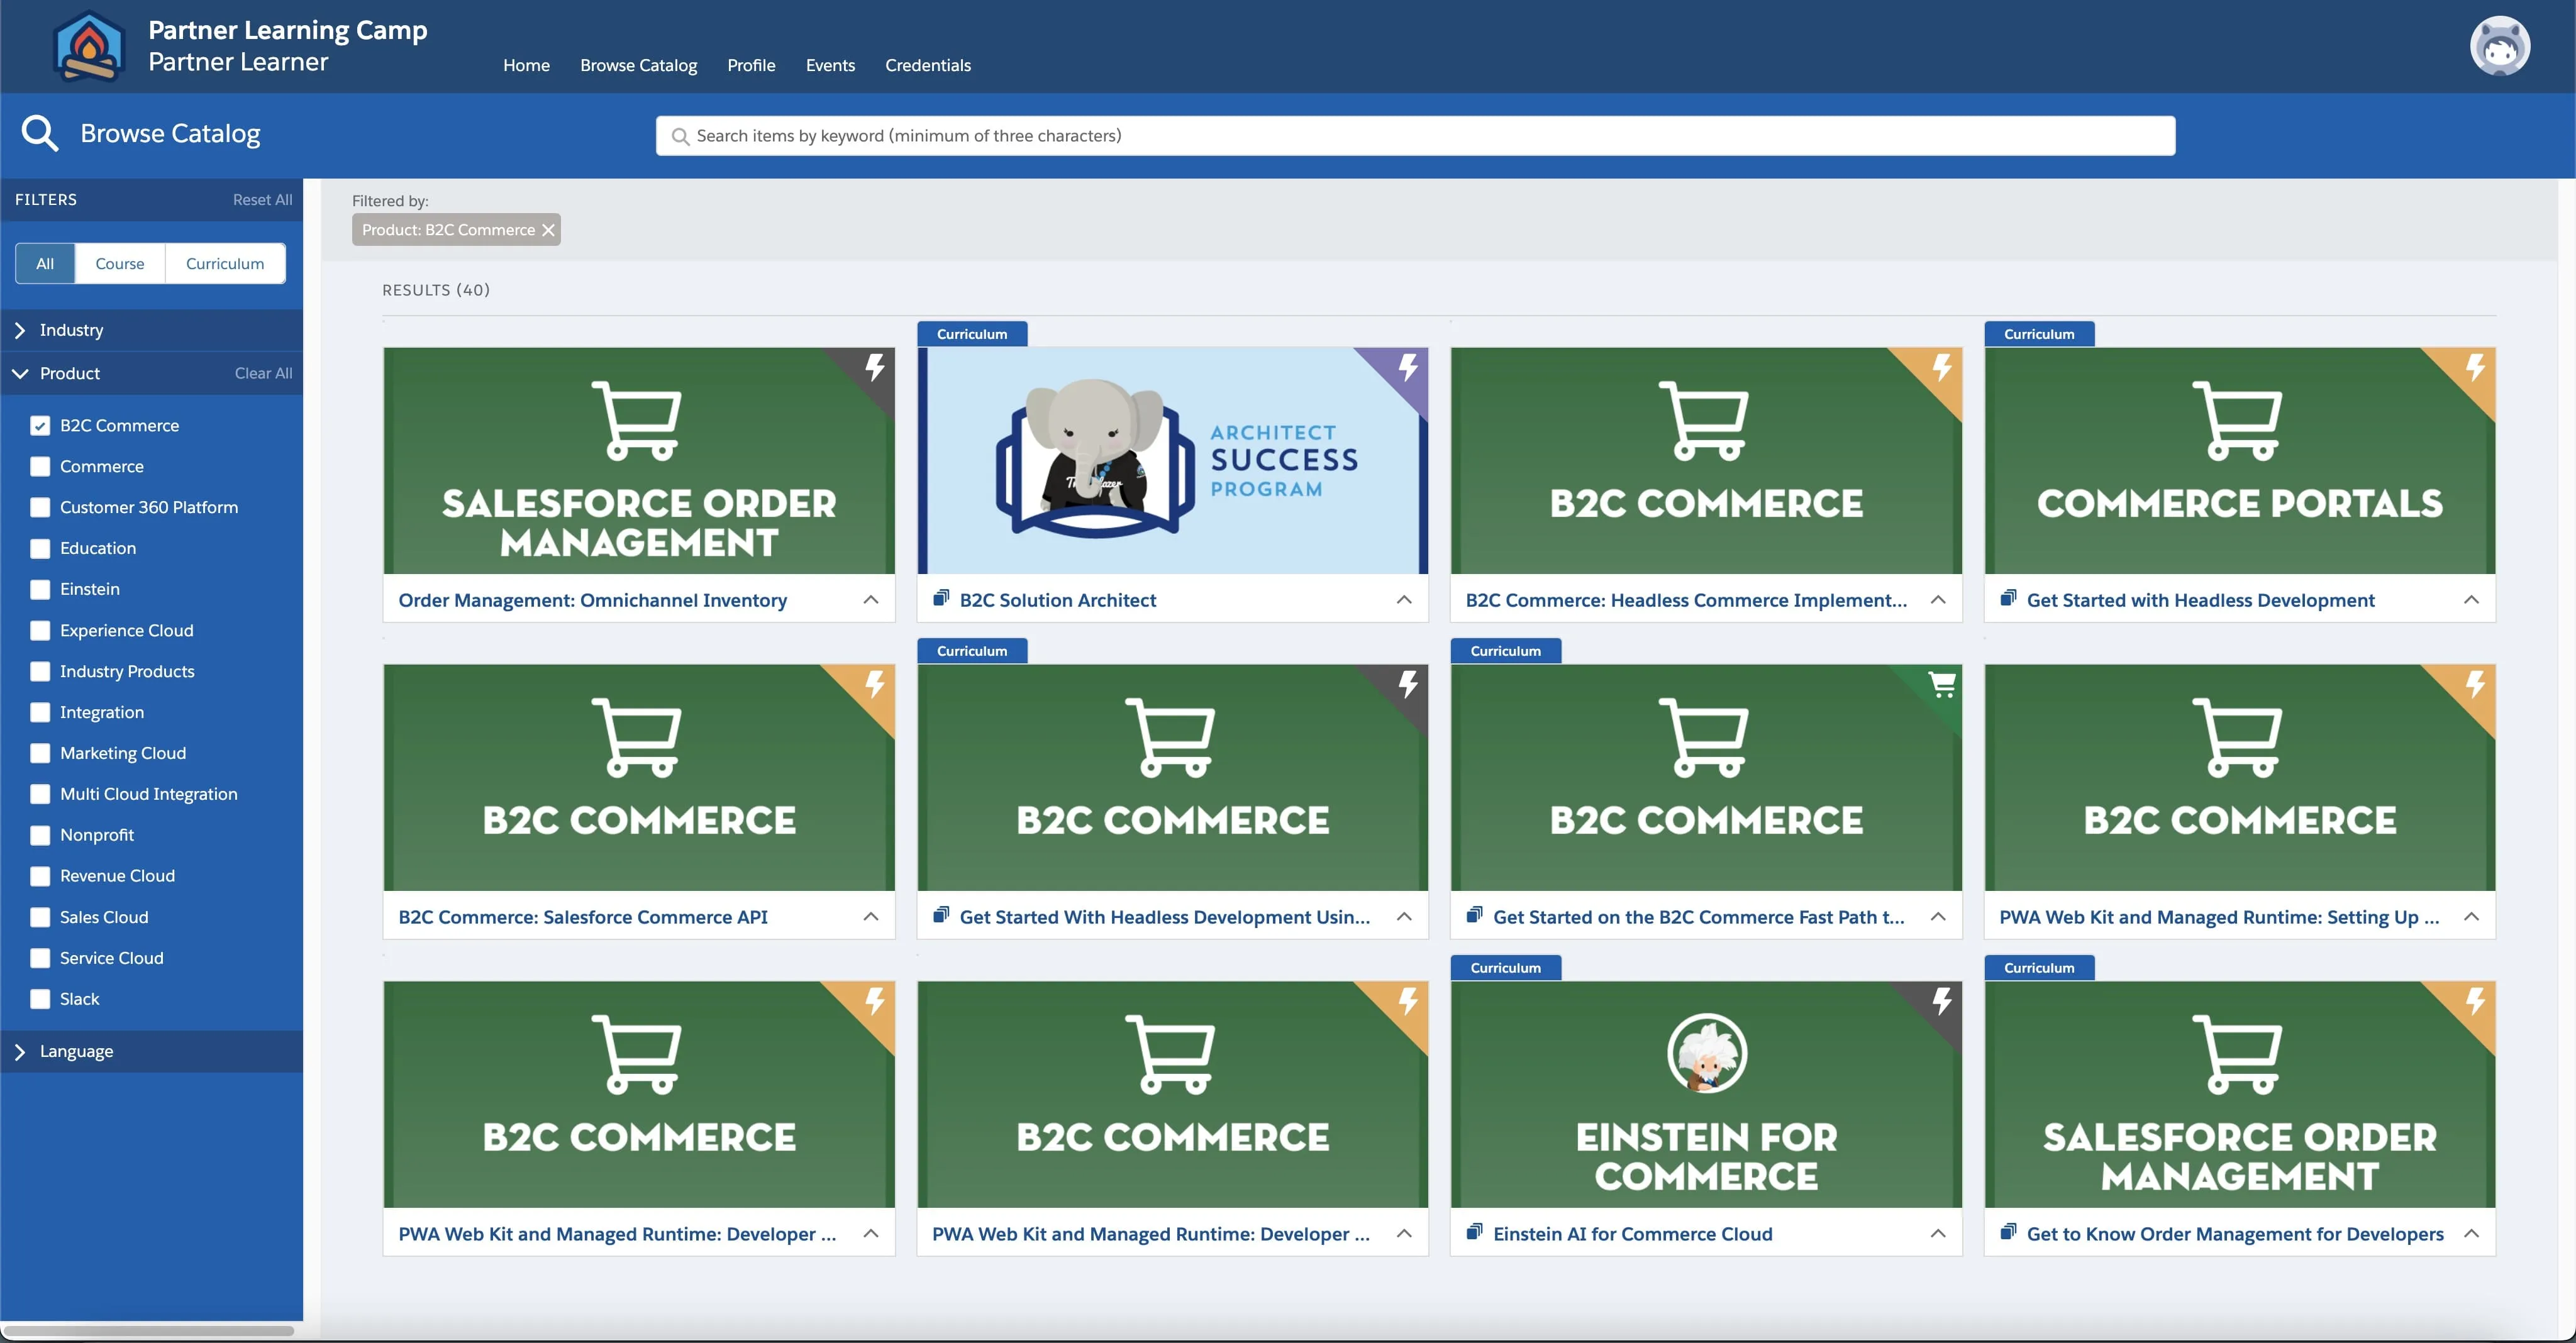The width and height of the screenshot is (2576, 1343).
Task: Enable the Service Cloud filter
Action: pos(40,958)
